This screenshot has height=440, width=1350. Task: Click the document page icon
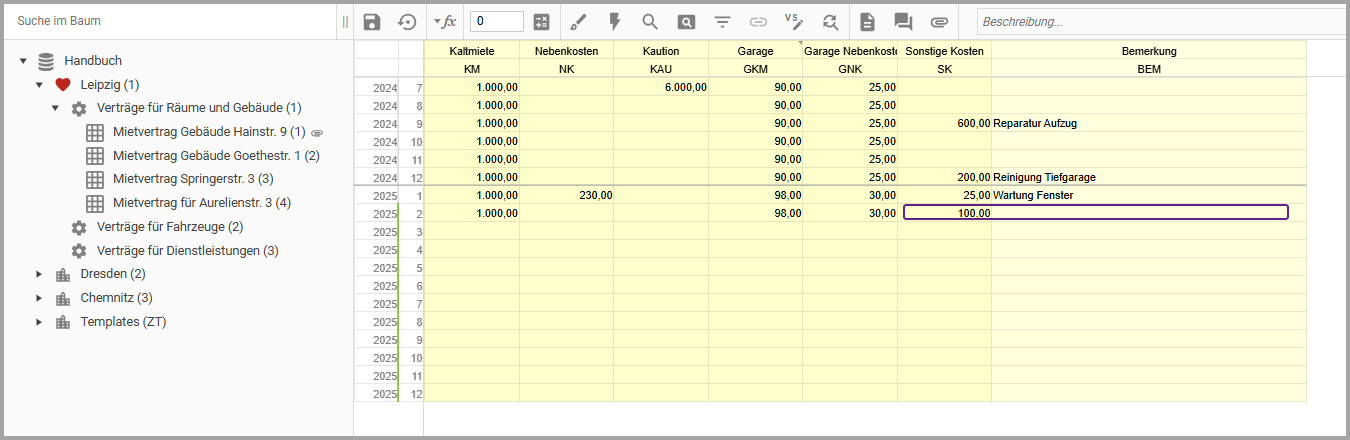(x=867, y=22)
